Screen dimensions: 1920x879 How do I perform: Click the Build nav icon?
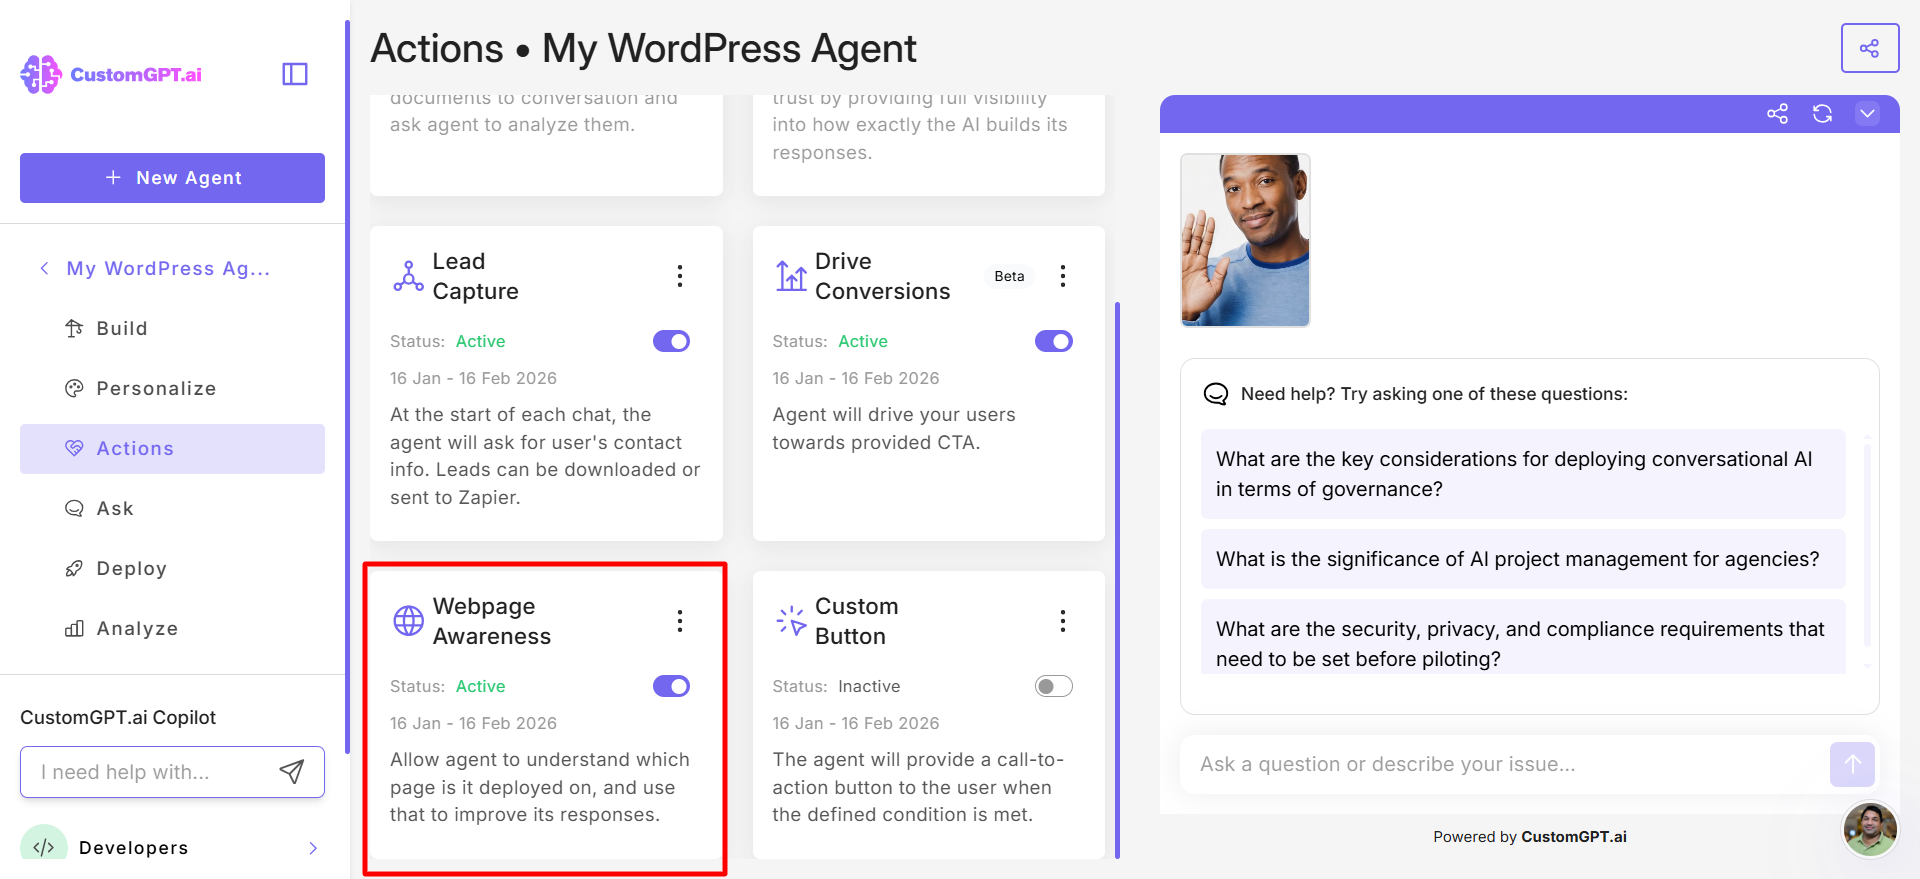click(74, 328)
